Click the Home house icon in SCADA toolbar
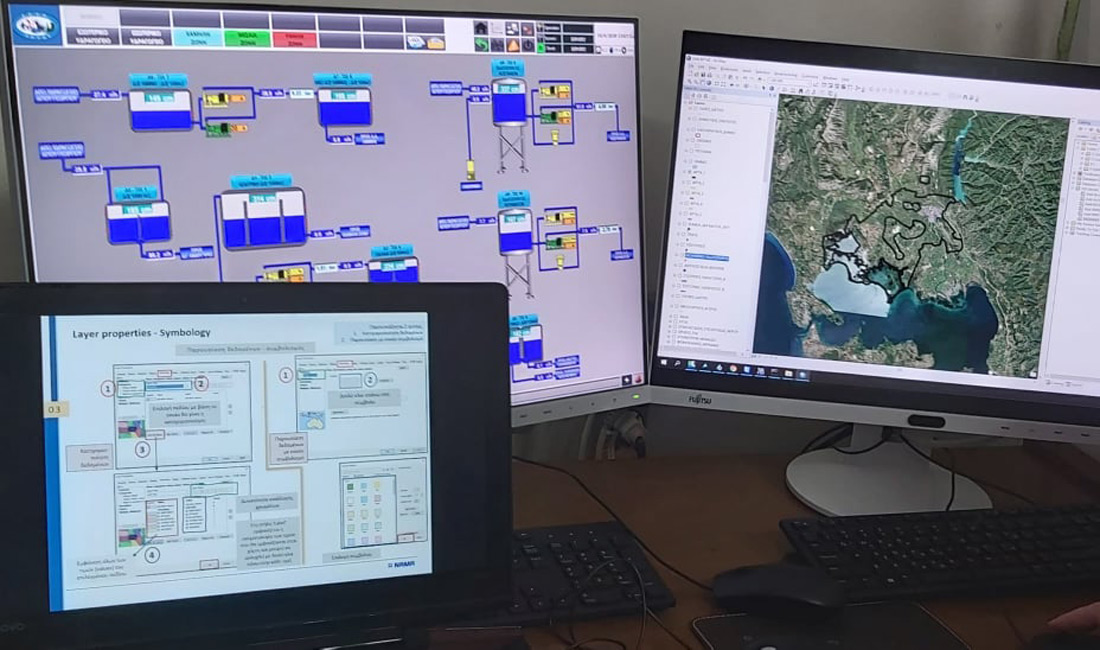This screenshot has height=650, width=1100. click(x=481, y=28)
